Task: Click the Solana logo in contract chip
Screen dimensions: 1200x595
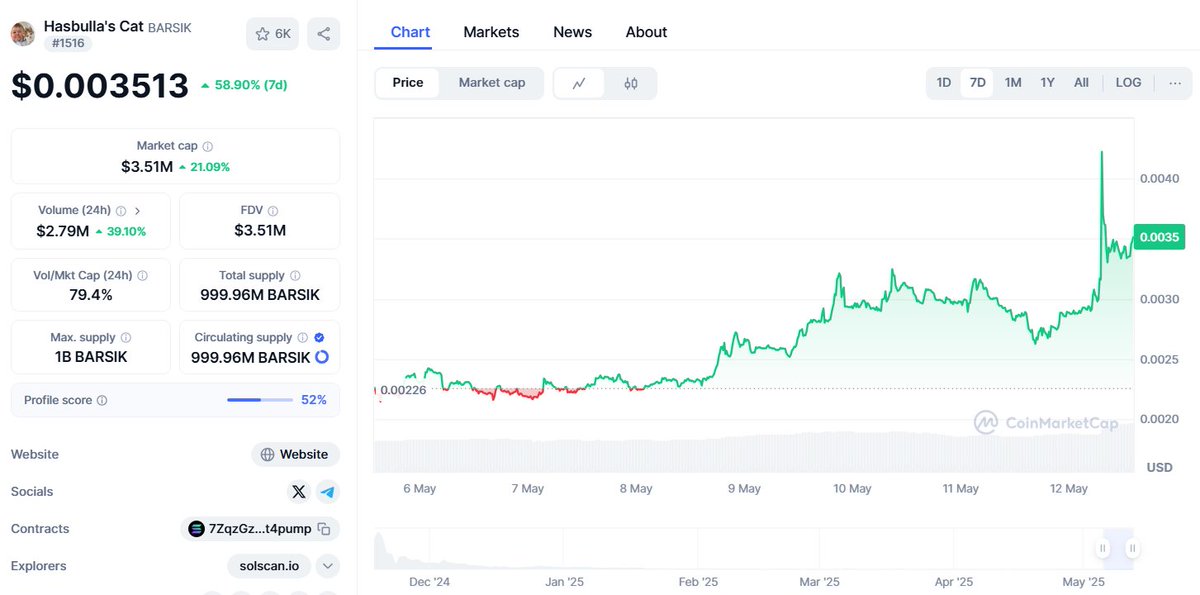Action: 196,529
